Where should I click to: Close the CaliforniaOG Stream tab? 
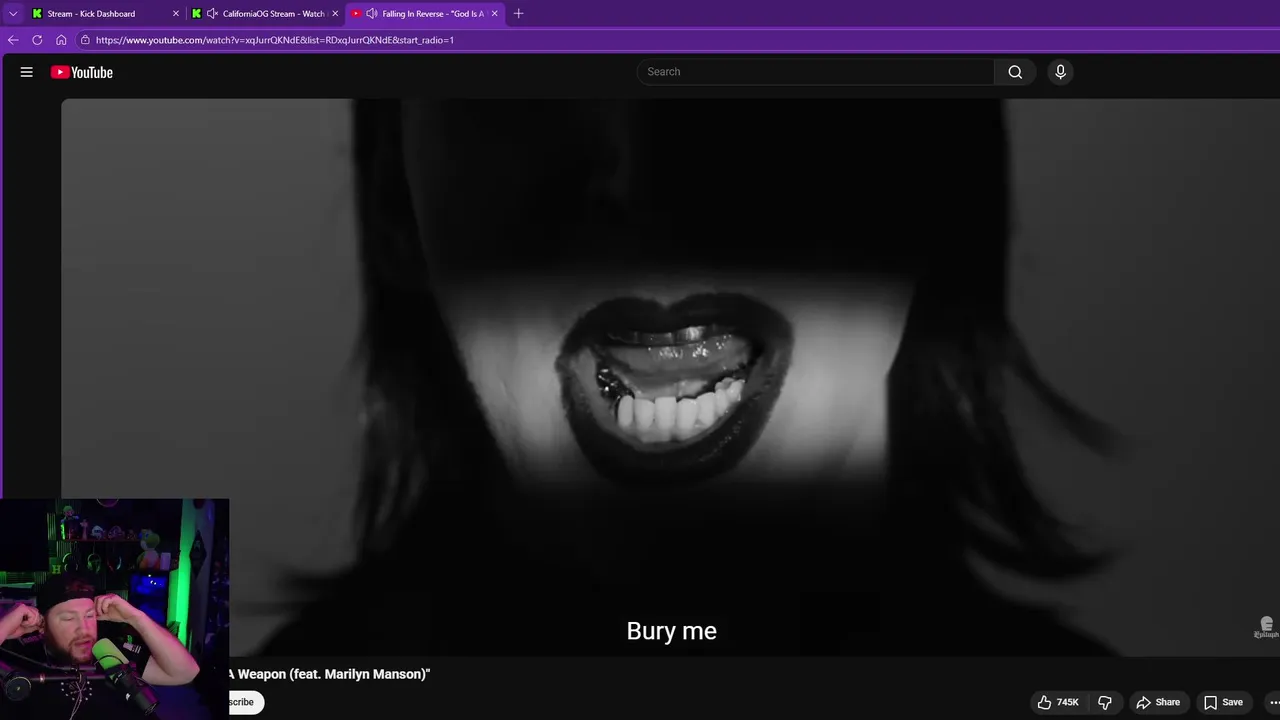[335, 14]
